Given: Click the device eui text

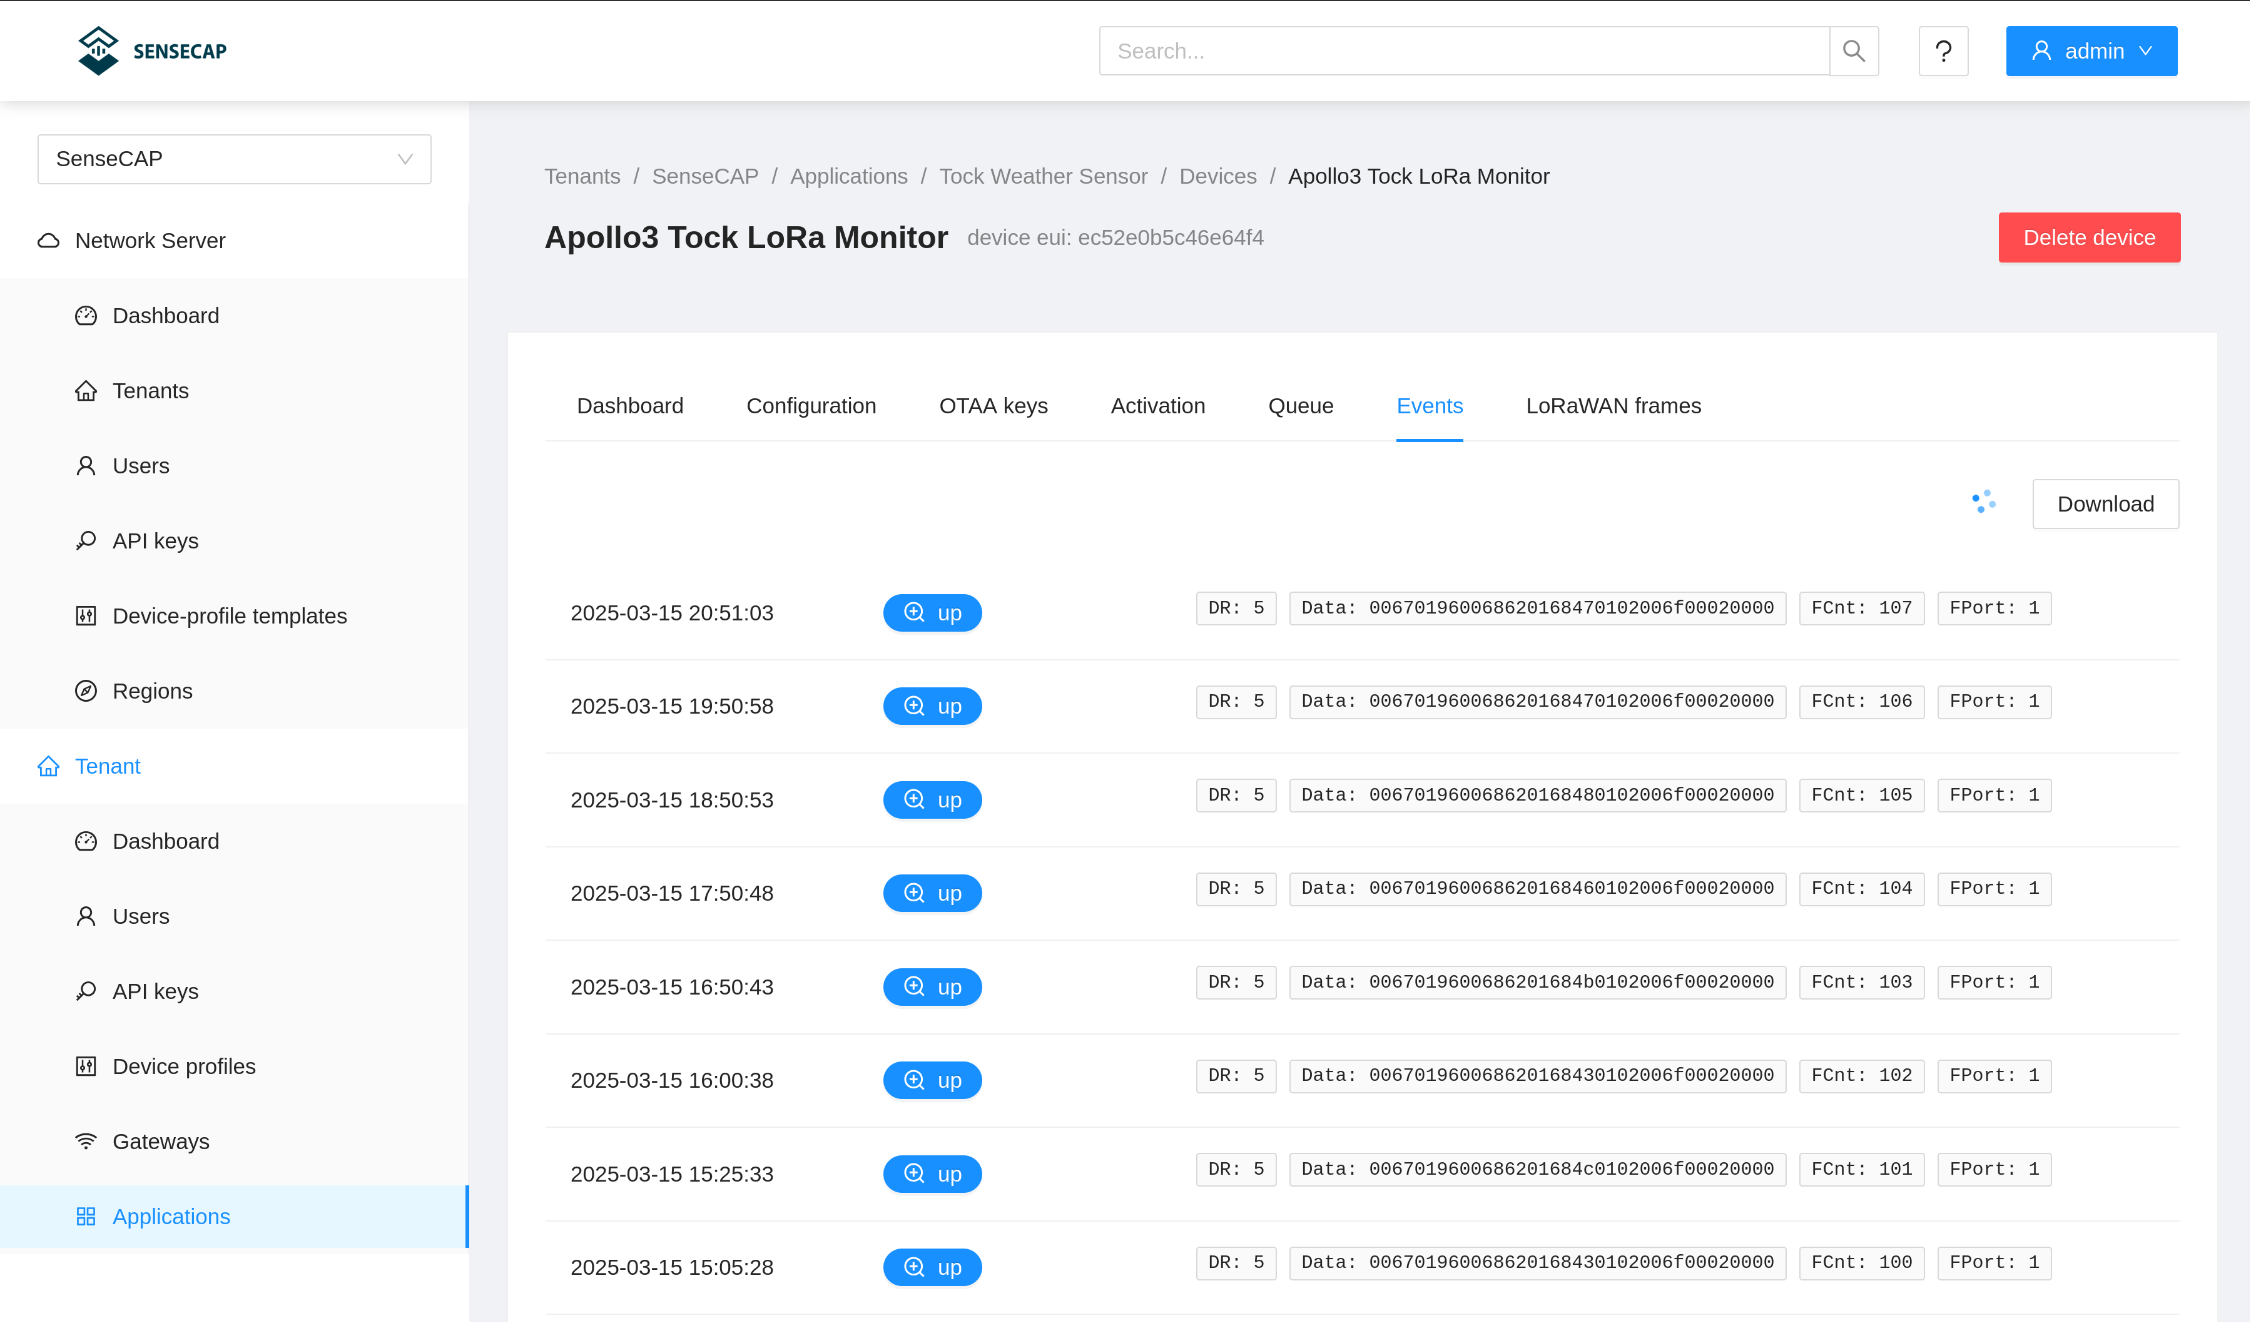Looking at the screenshot, I should (x=1115, y=238).
